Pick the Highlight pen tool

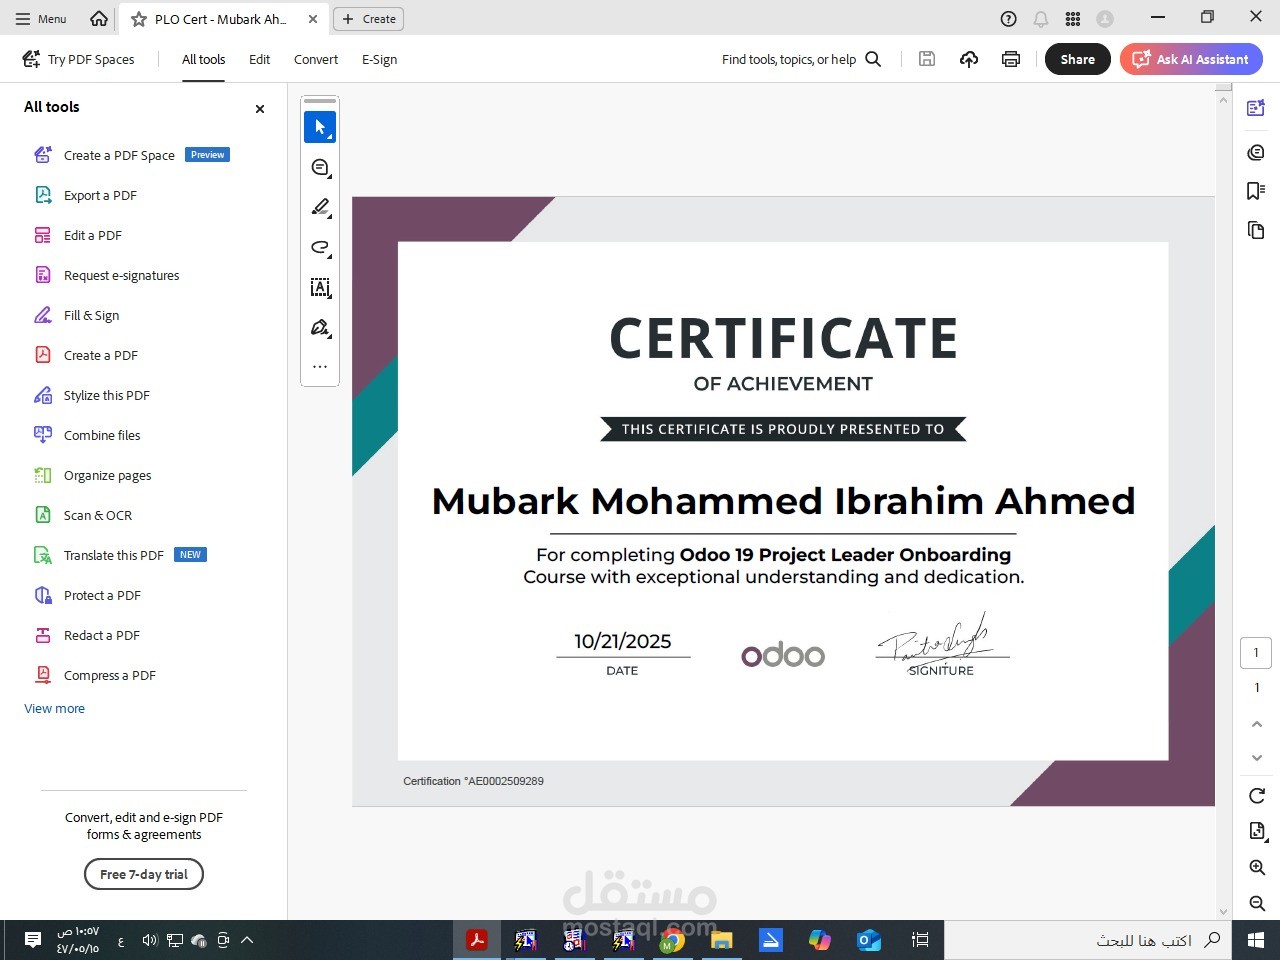pos(320,208)
